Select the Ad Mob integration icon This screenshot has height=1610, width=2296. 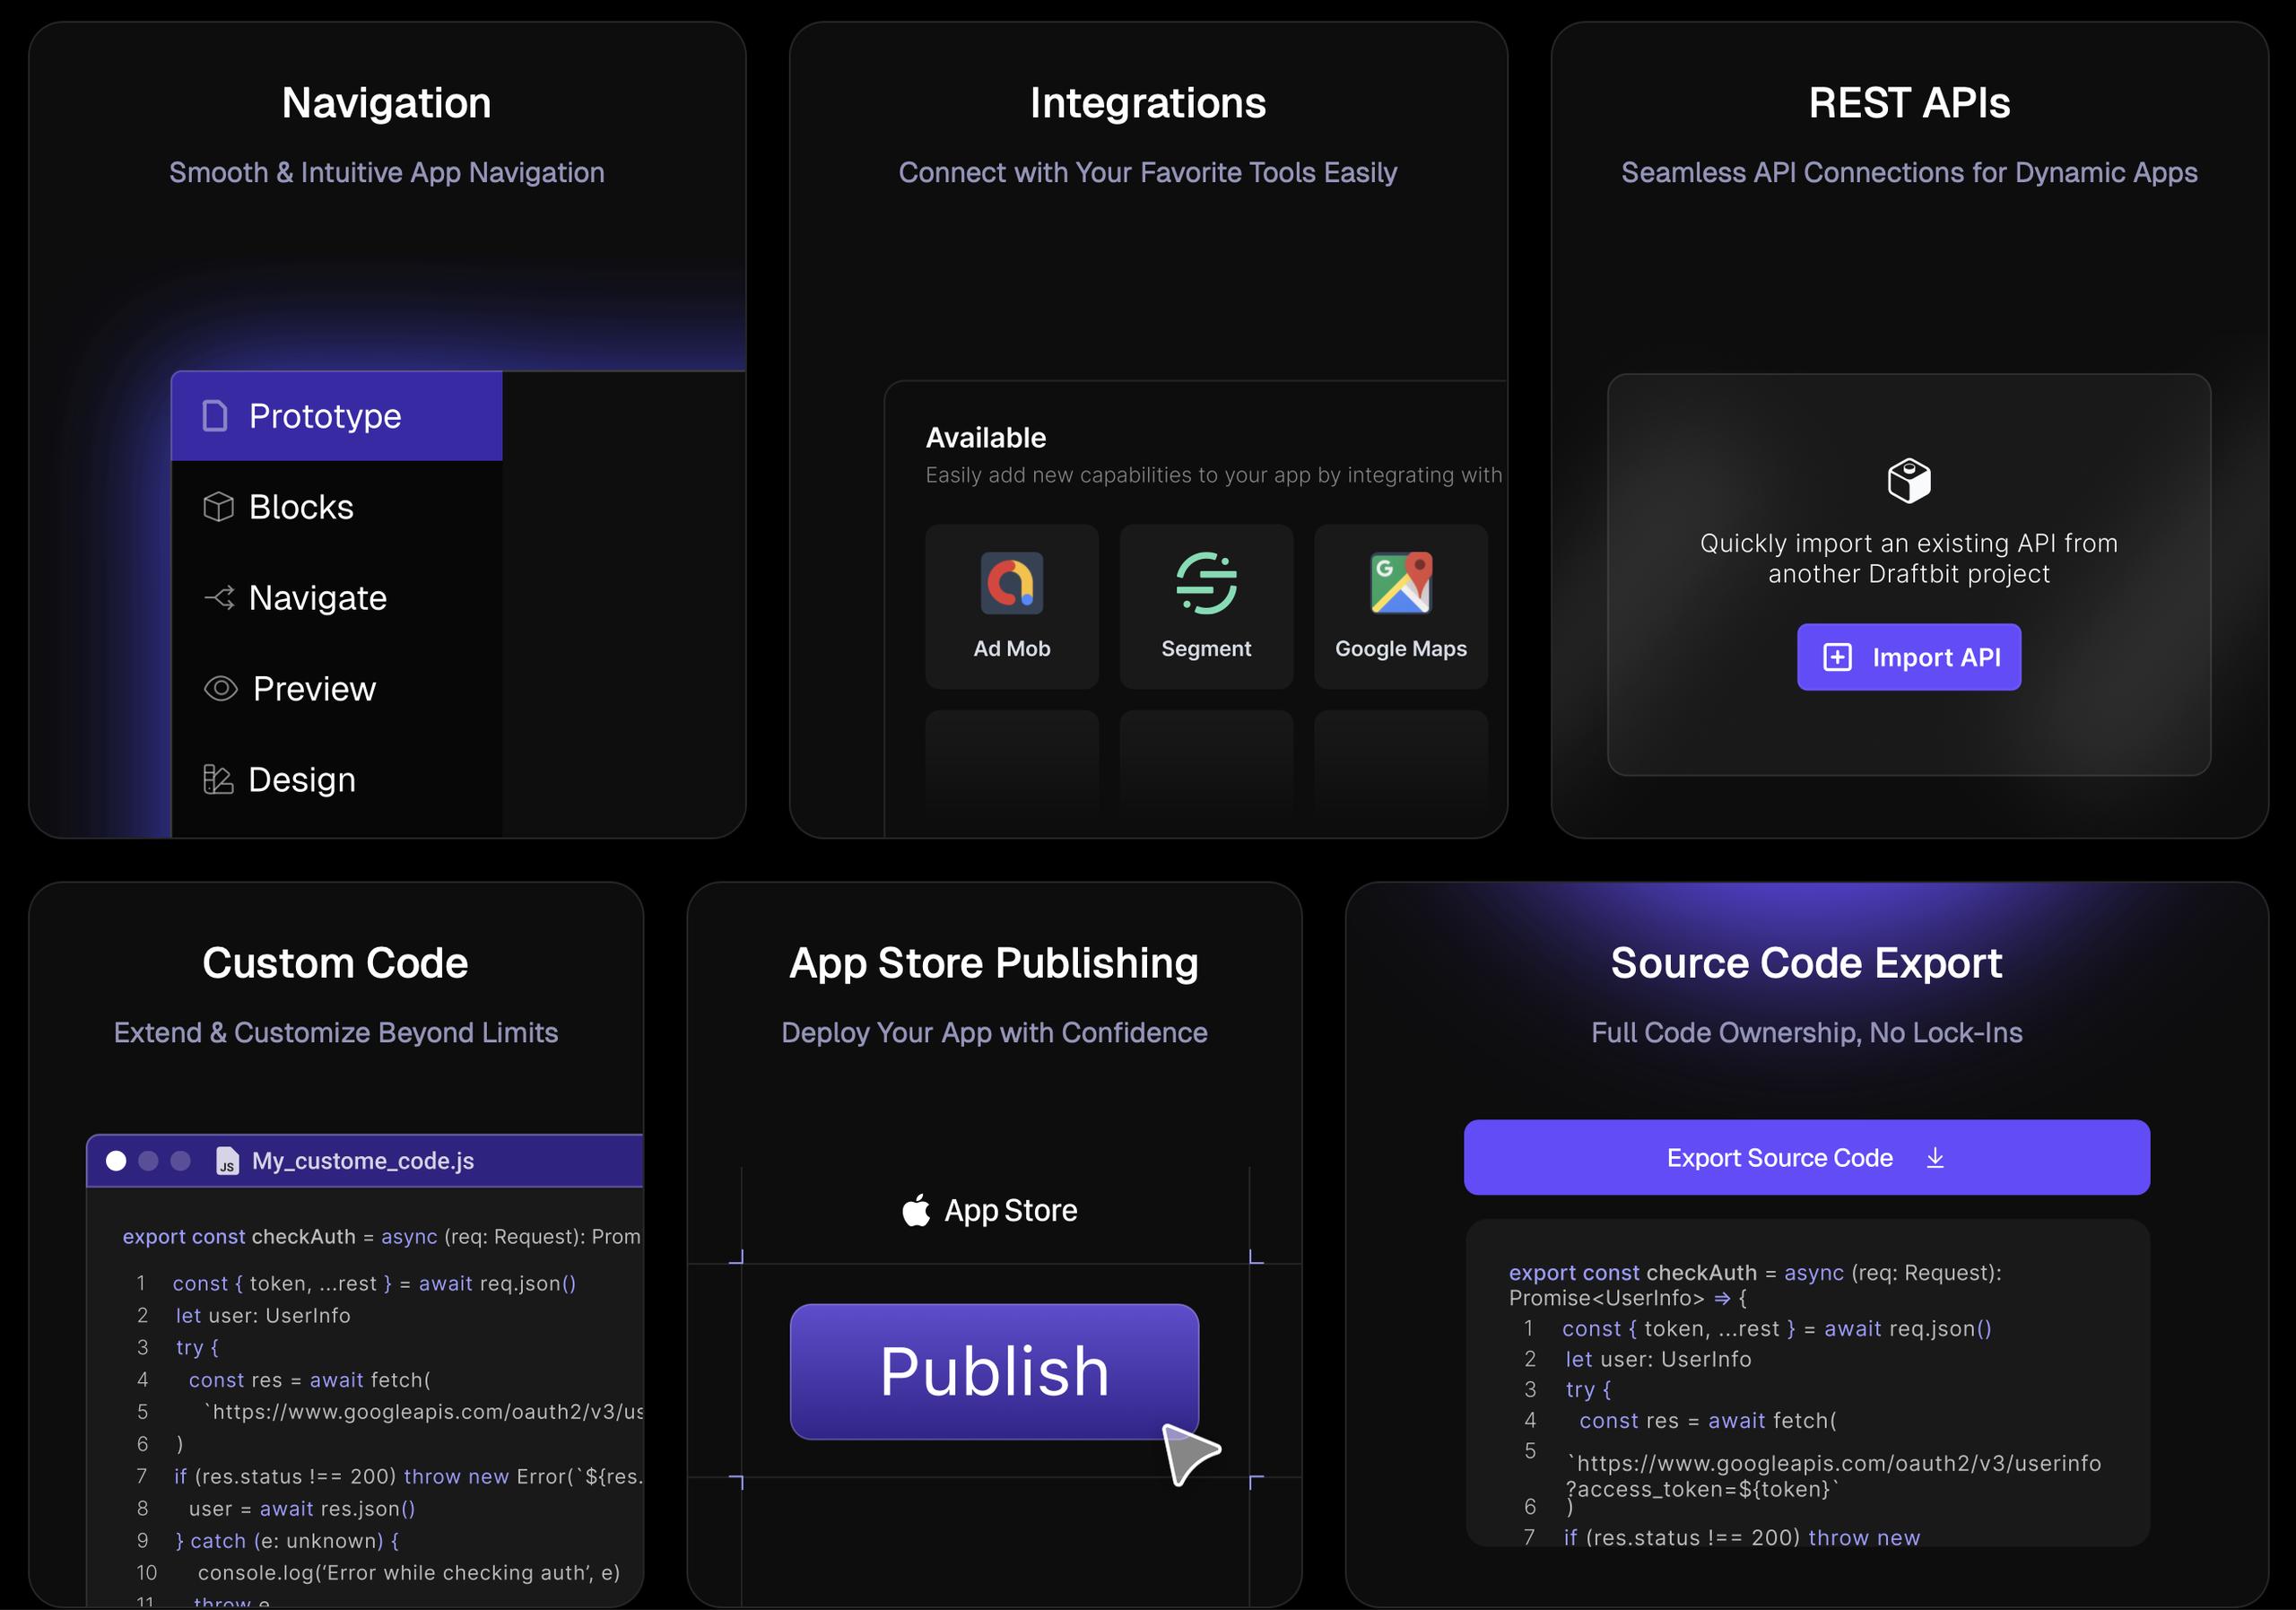click(x=1011, y=583)
